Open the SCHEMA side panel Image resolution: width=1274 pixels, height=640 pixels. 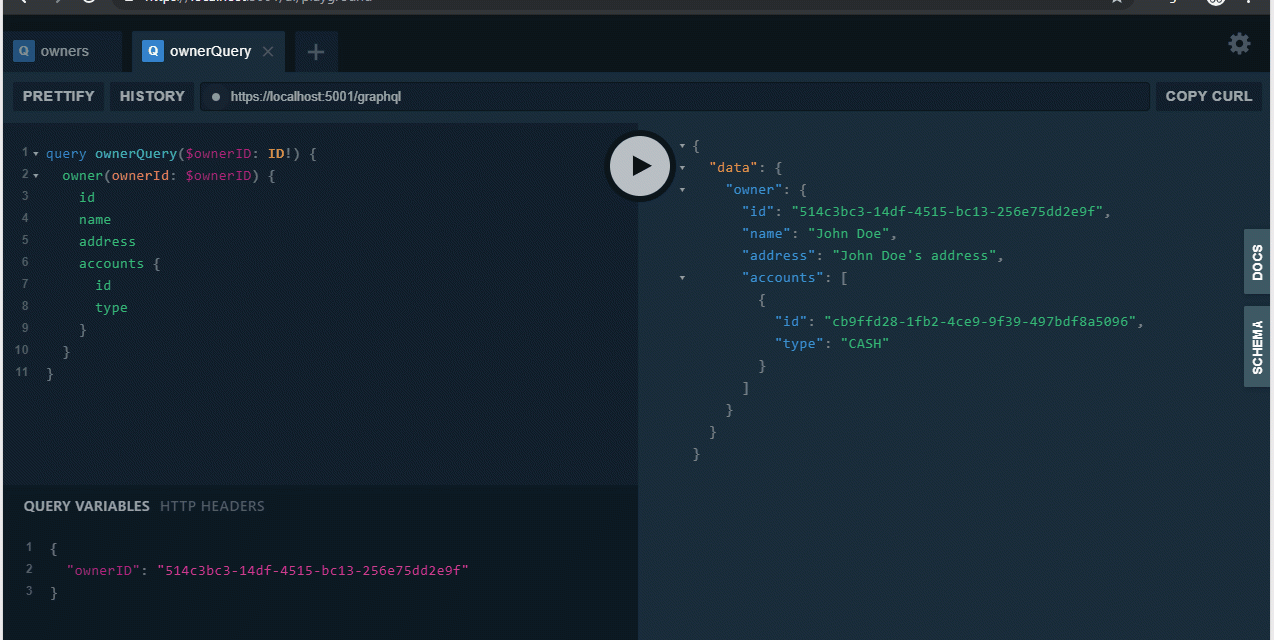click(x=1257, y=347)
